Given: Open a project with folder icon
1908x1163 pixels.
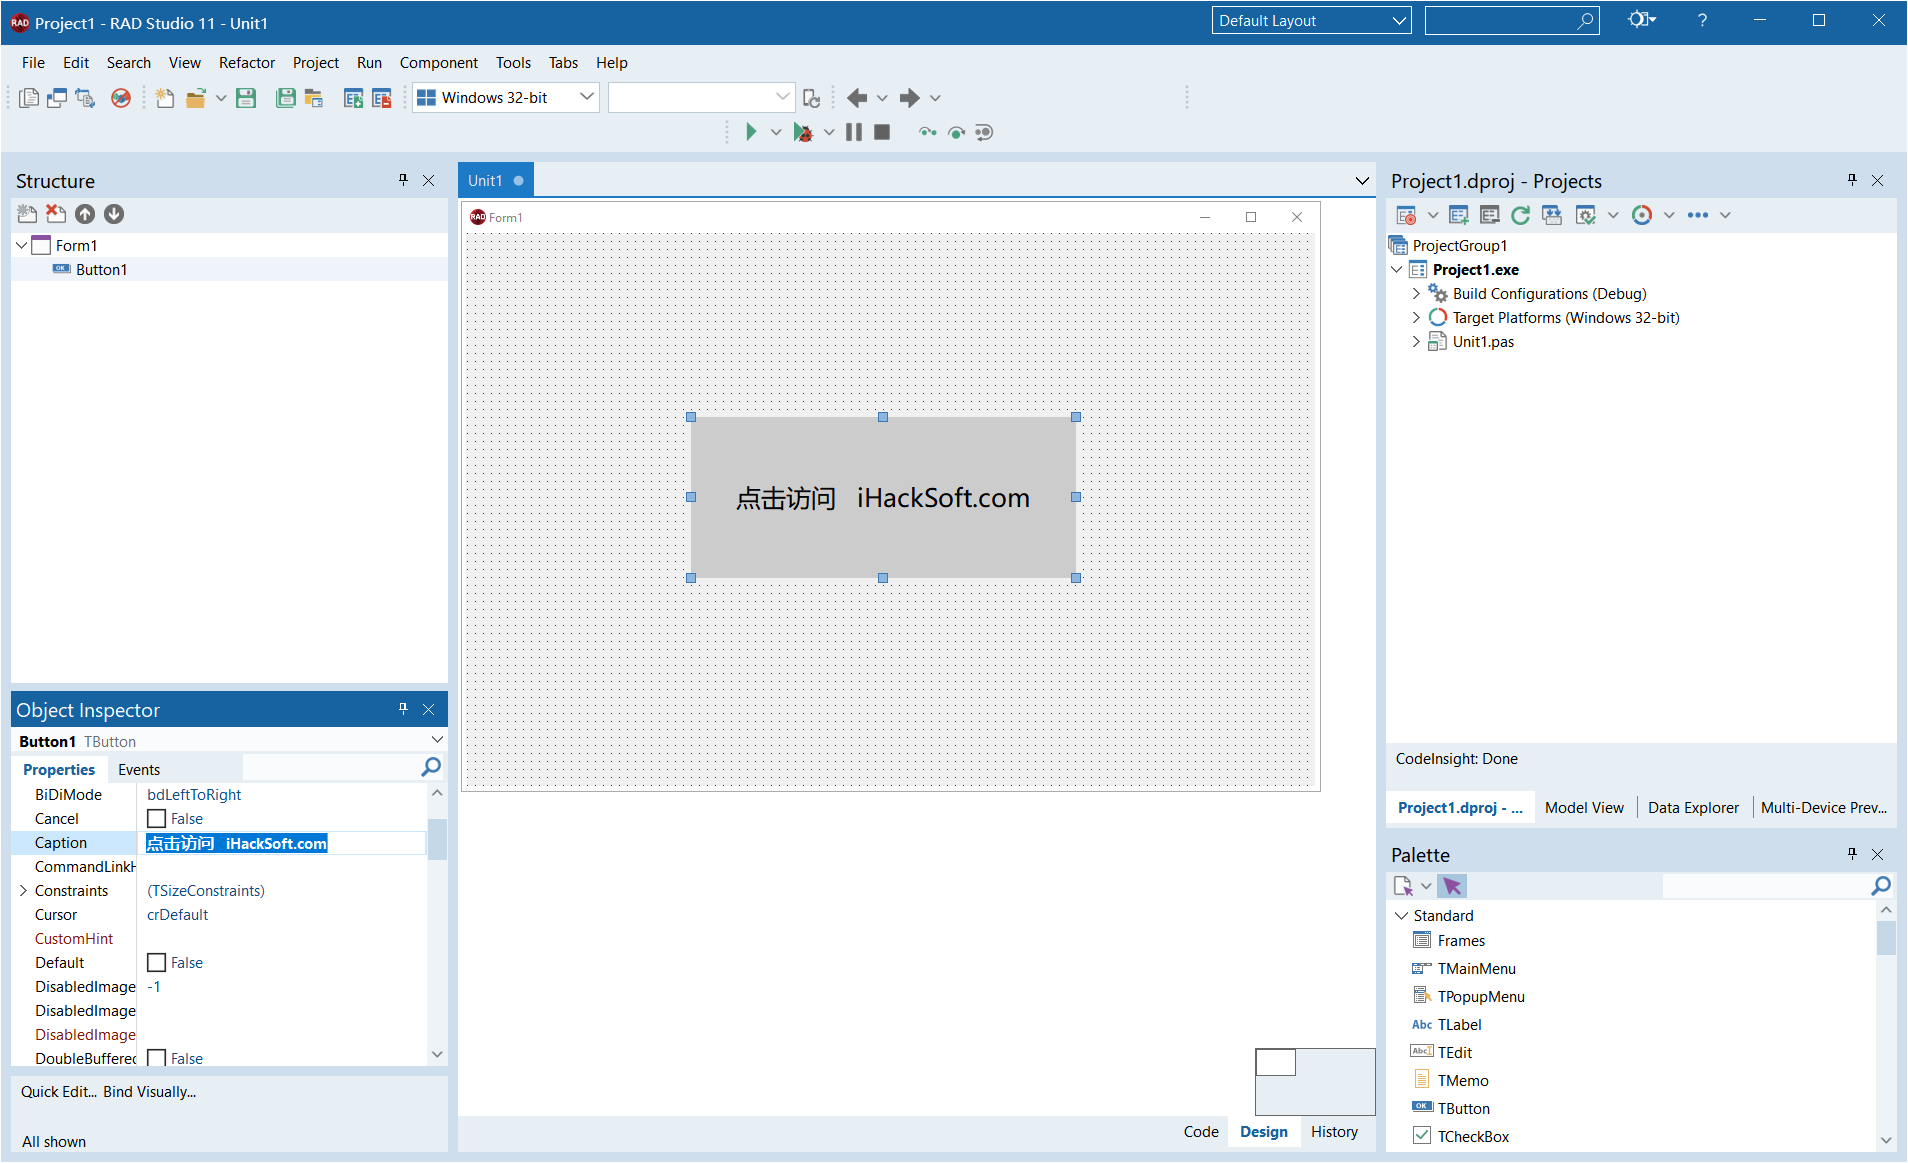Looking at the screenshot, I should tap(196, 98).
